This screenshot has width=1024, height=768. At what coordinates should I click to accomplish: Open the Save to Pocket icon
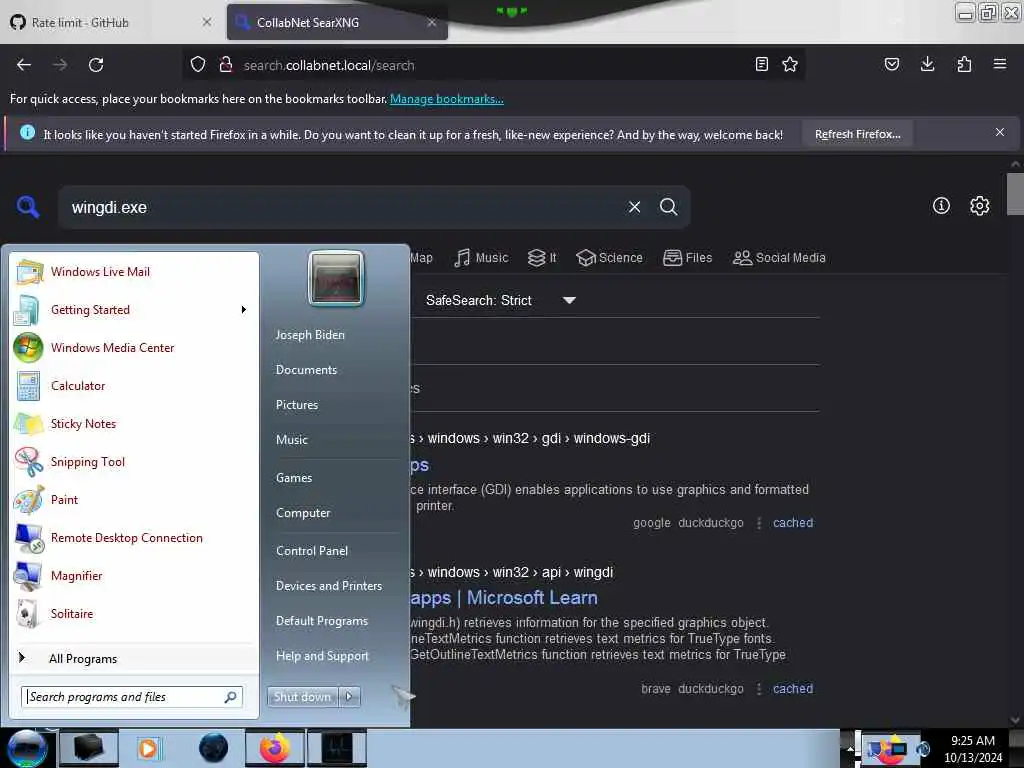coord(892,64)
